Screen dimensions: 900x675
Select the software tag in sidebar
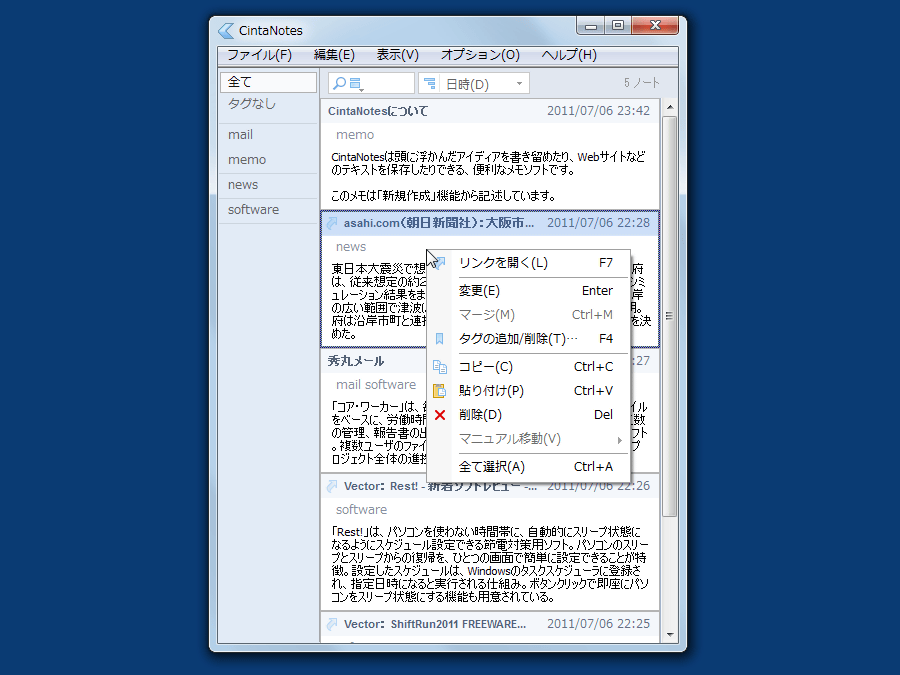[x=253, y=210]
